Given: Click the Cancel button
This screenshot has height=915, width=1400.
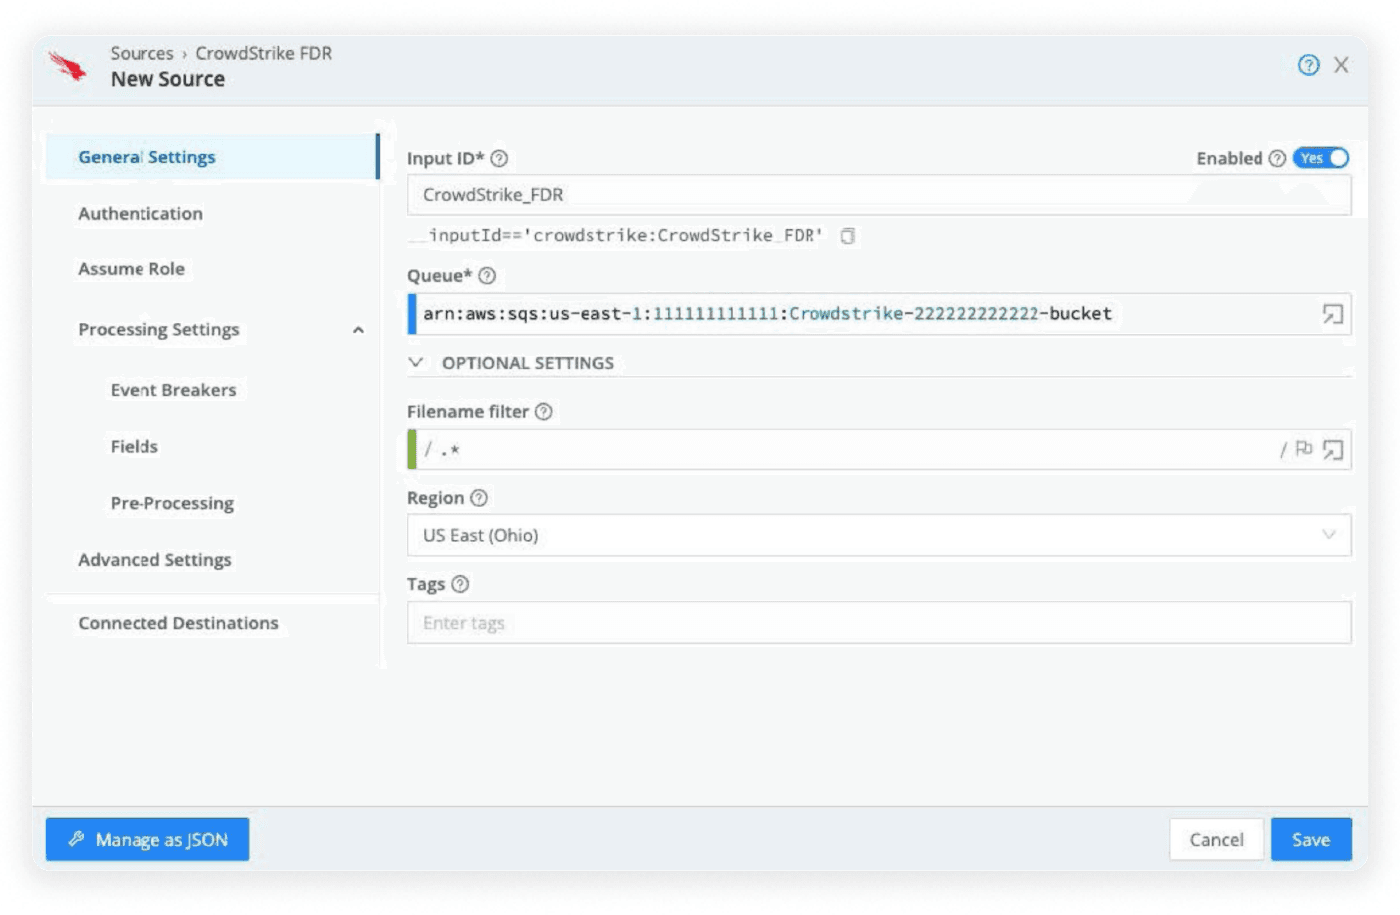Looking at the screenshot, I should pos(1216,840).
